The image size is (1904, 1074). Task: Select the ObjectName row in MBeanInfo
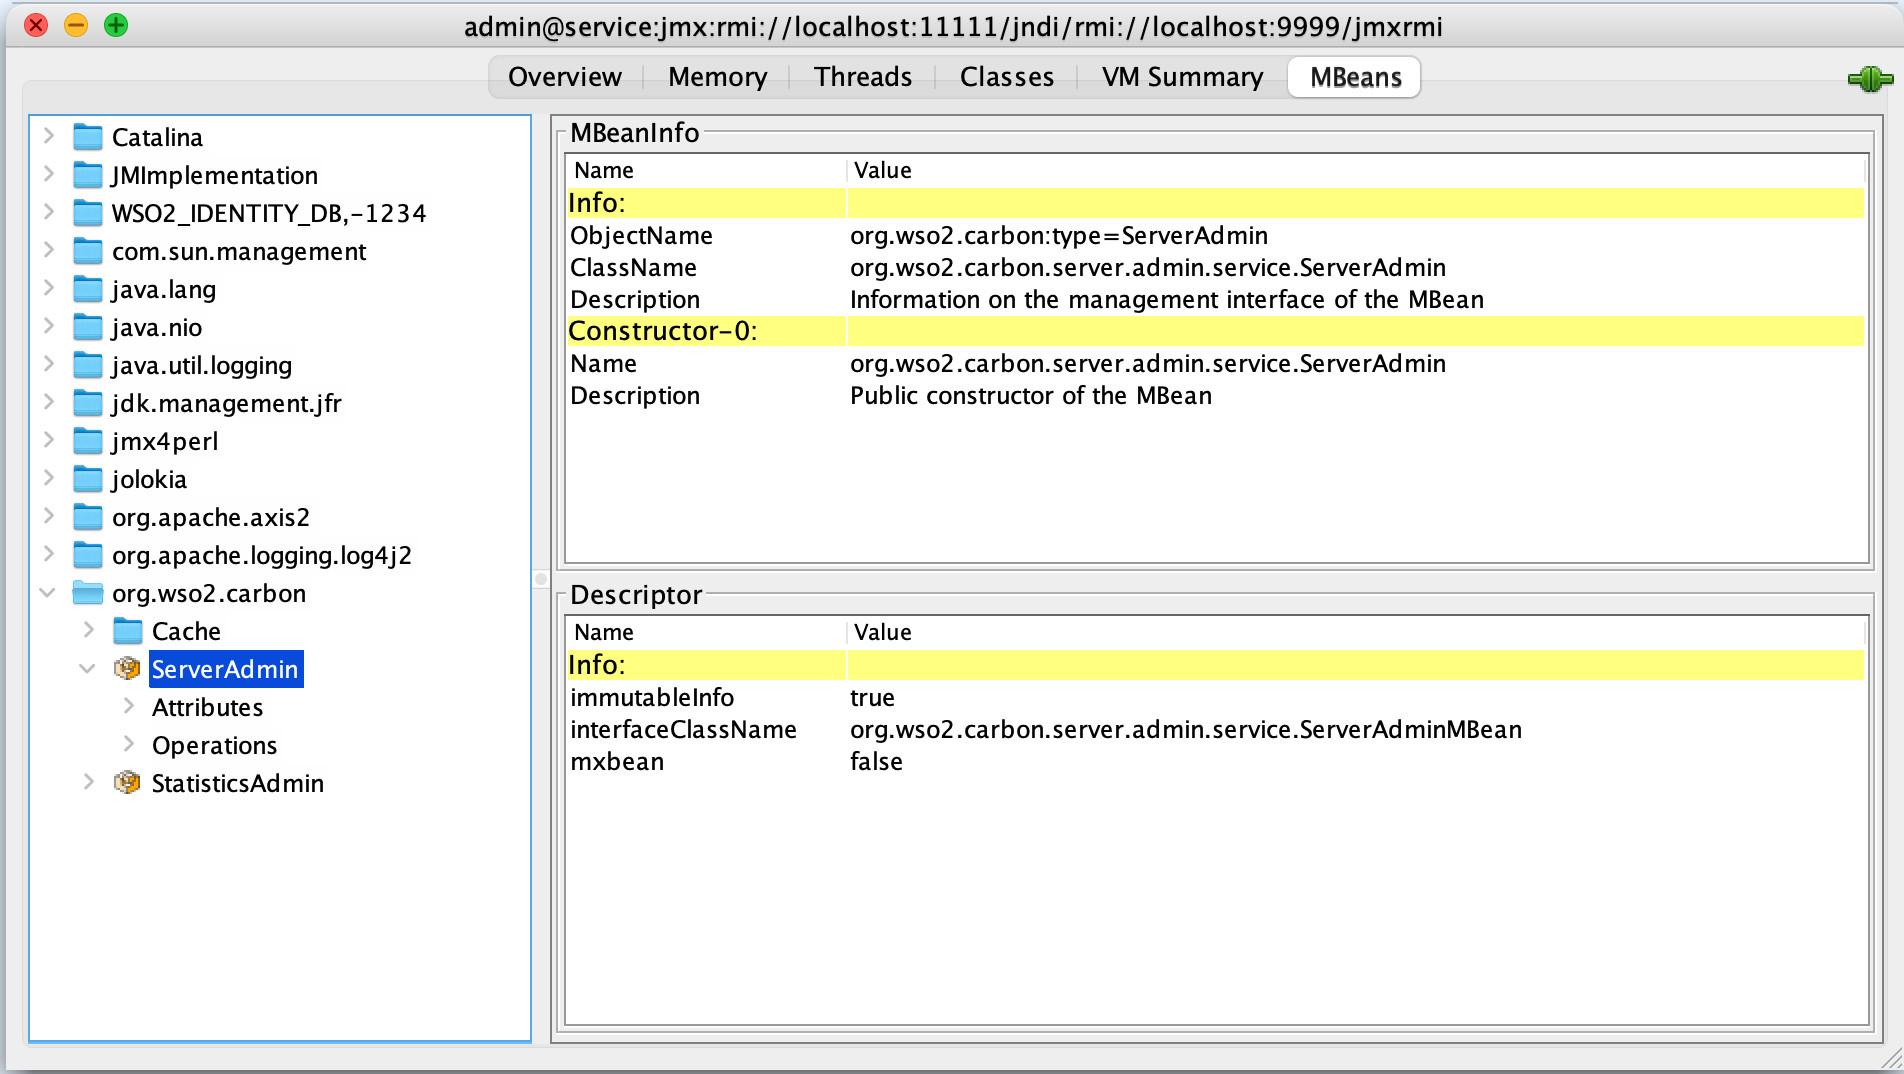click(1215, 235)
